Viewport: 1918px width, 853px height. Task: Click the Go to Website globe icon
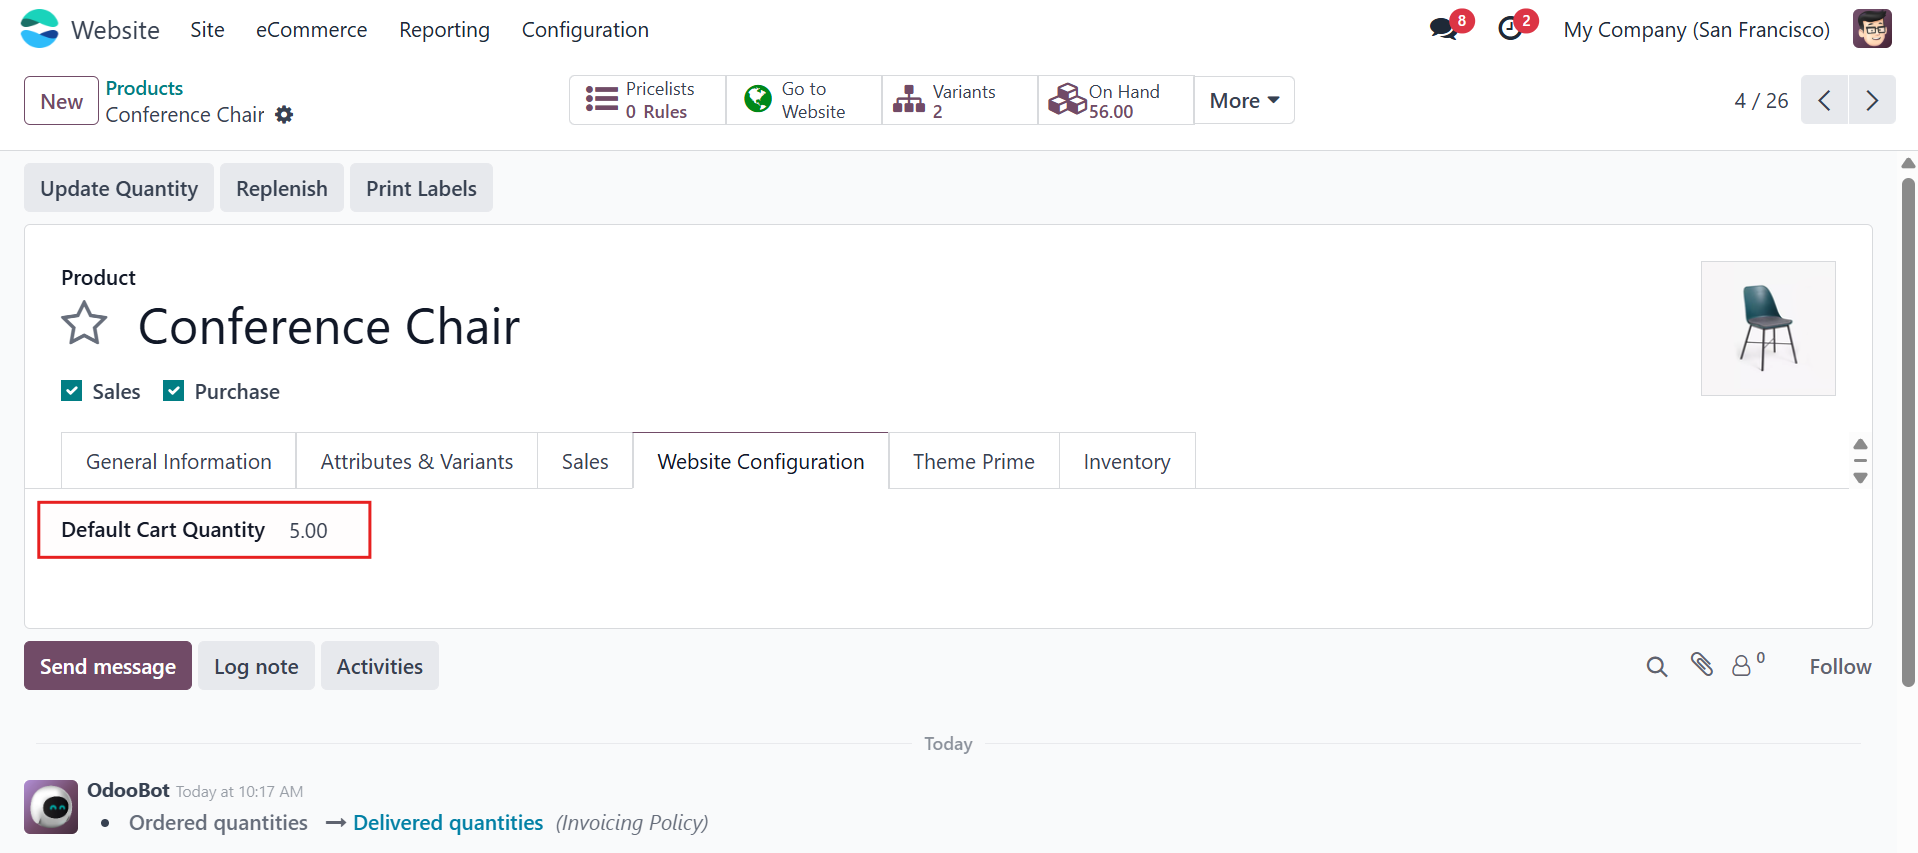(758, 100)
